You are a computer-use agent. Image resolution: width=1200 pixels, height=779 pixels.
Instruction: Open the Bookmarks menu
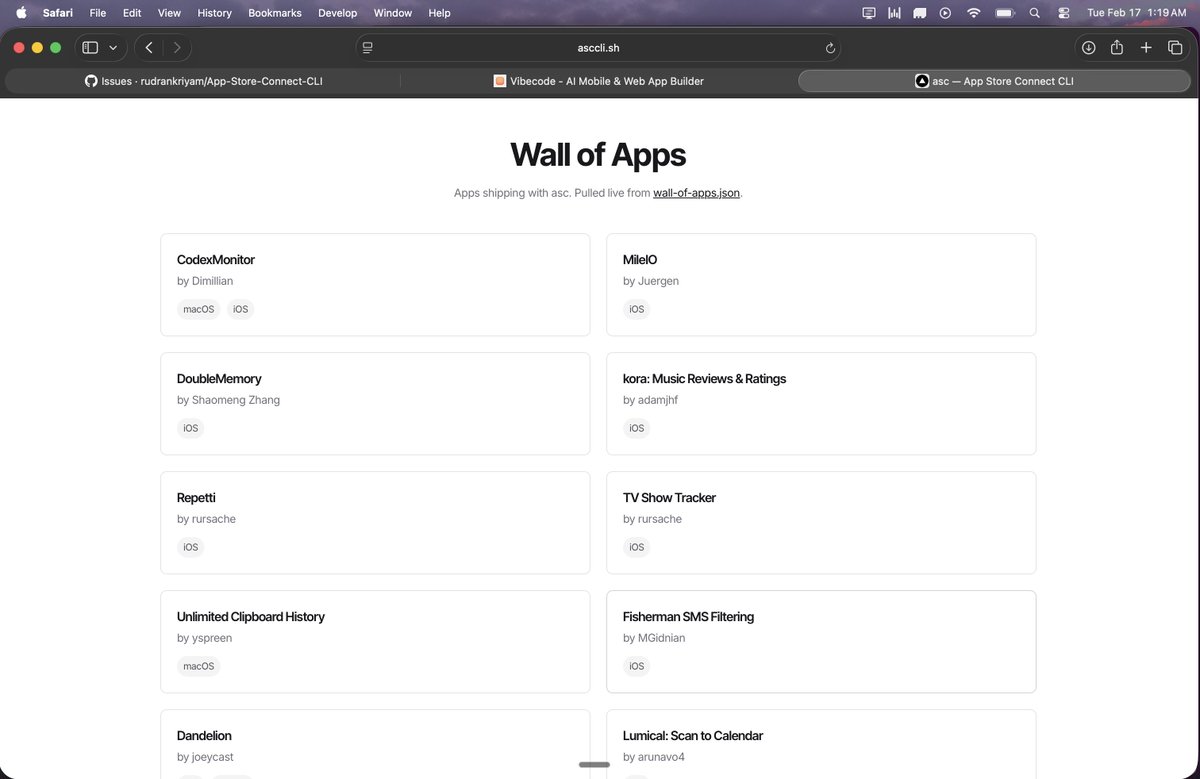click(x=275, y=13)
